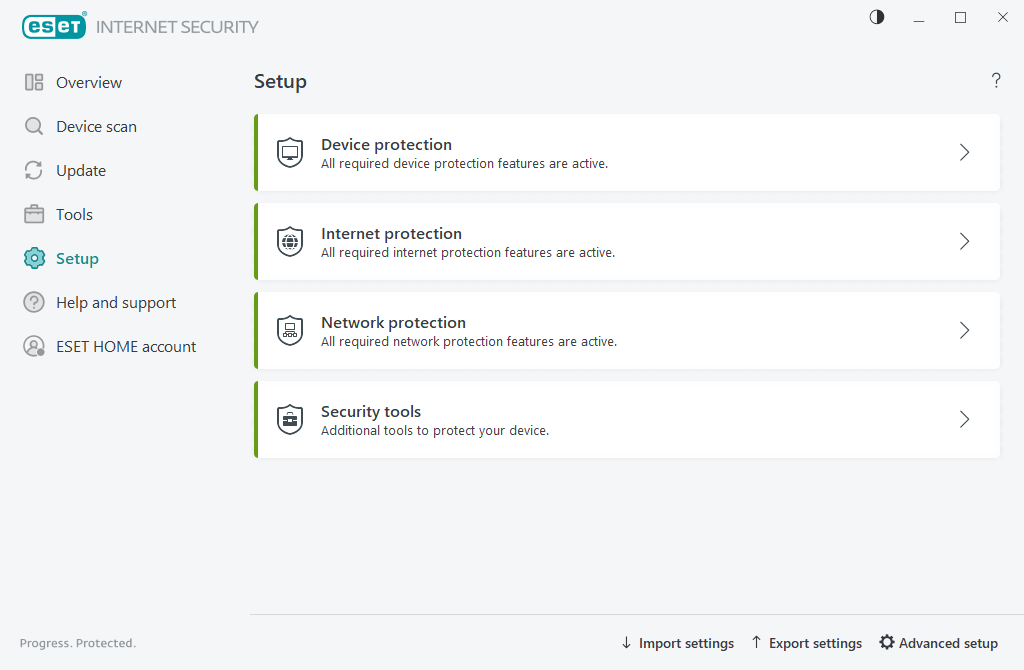The width and height of the screenshot is (1024, 670).
Task: Expand Security tools with its chevron
Action: pyautogui.click(x=965, y=419)
